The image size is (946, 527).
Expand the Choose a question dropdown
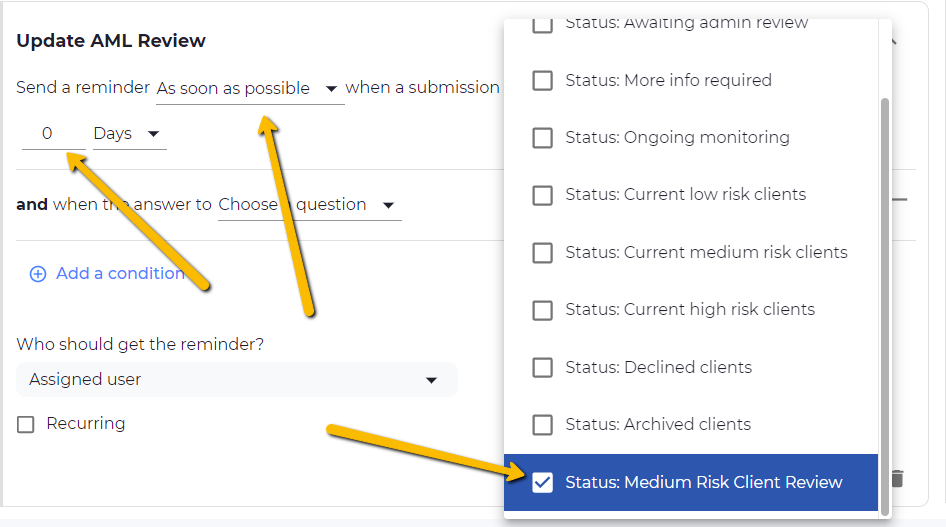(308, 205)
